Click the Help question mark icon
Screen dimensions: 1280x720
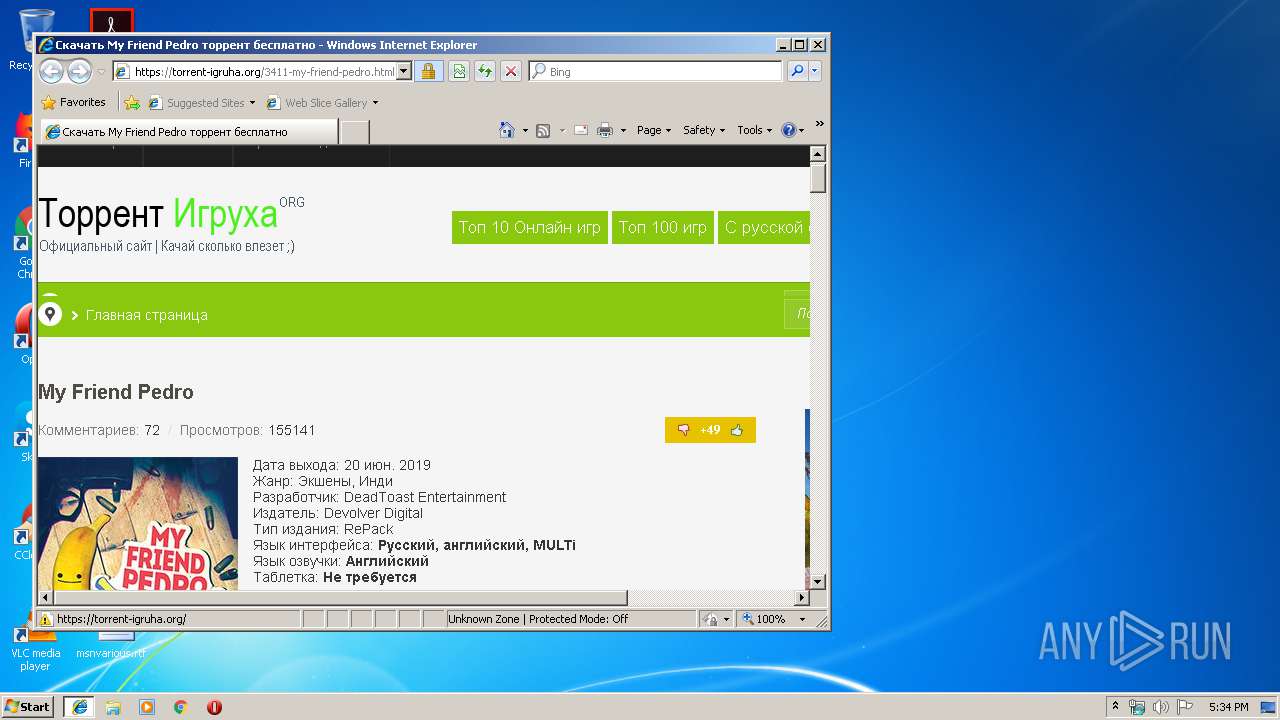pyautogui.click(x=788, y=130)
